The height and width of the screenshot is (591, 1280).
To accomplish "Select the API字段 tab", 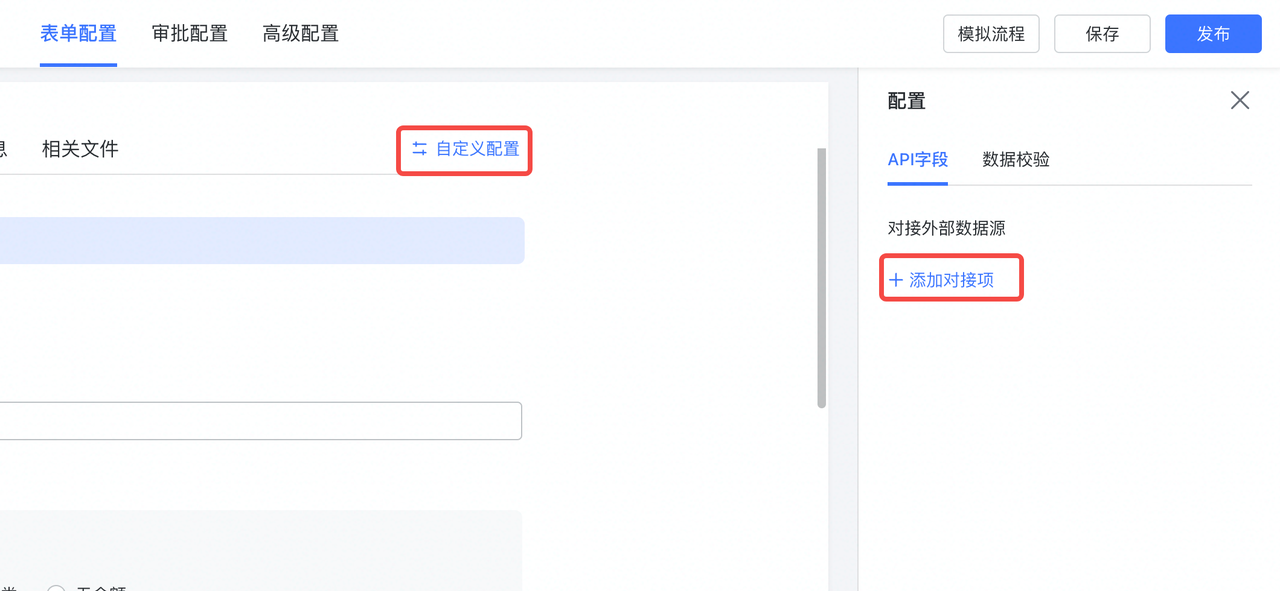I will click(x=917, y=159).
